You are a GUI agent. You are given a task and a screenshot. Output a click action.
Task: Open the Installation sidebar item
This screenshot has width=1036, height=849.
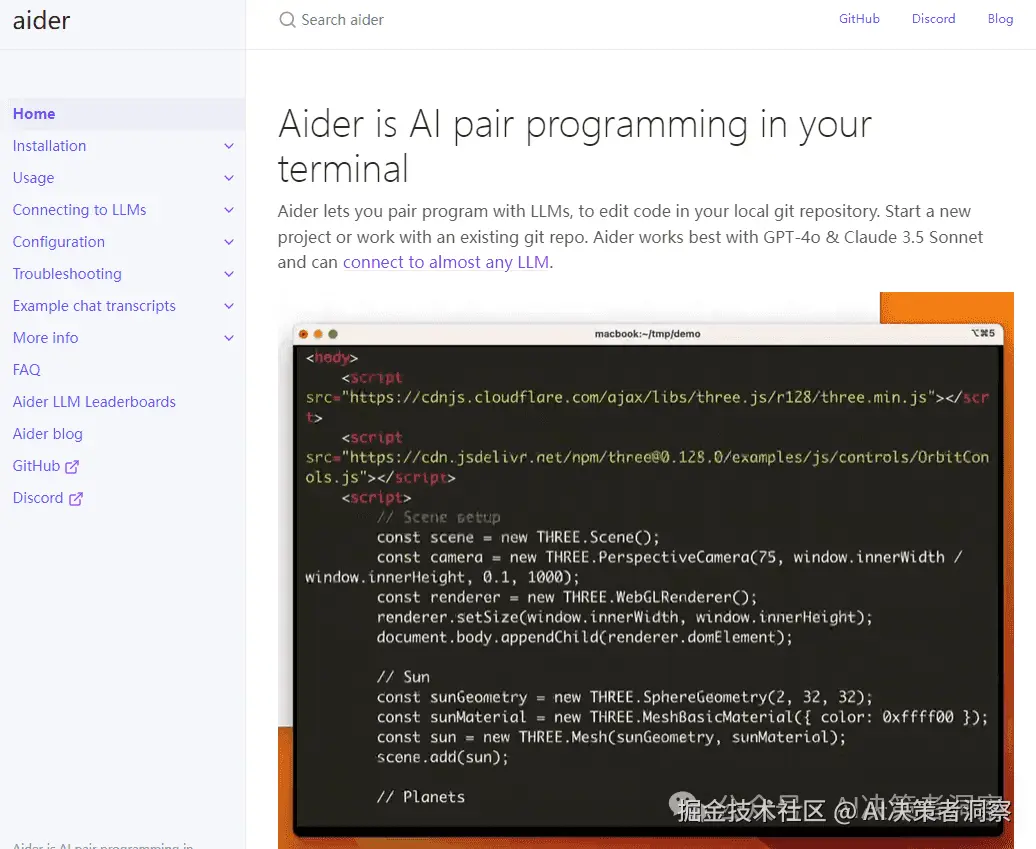pyautogui.click(x=50, y=146)
